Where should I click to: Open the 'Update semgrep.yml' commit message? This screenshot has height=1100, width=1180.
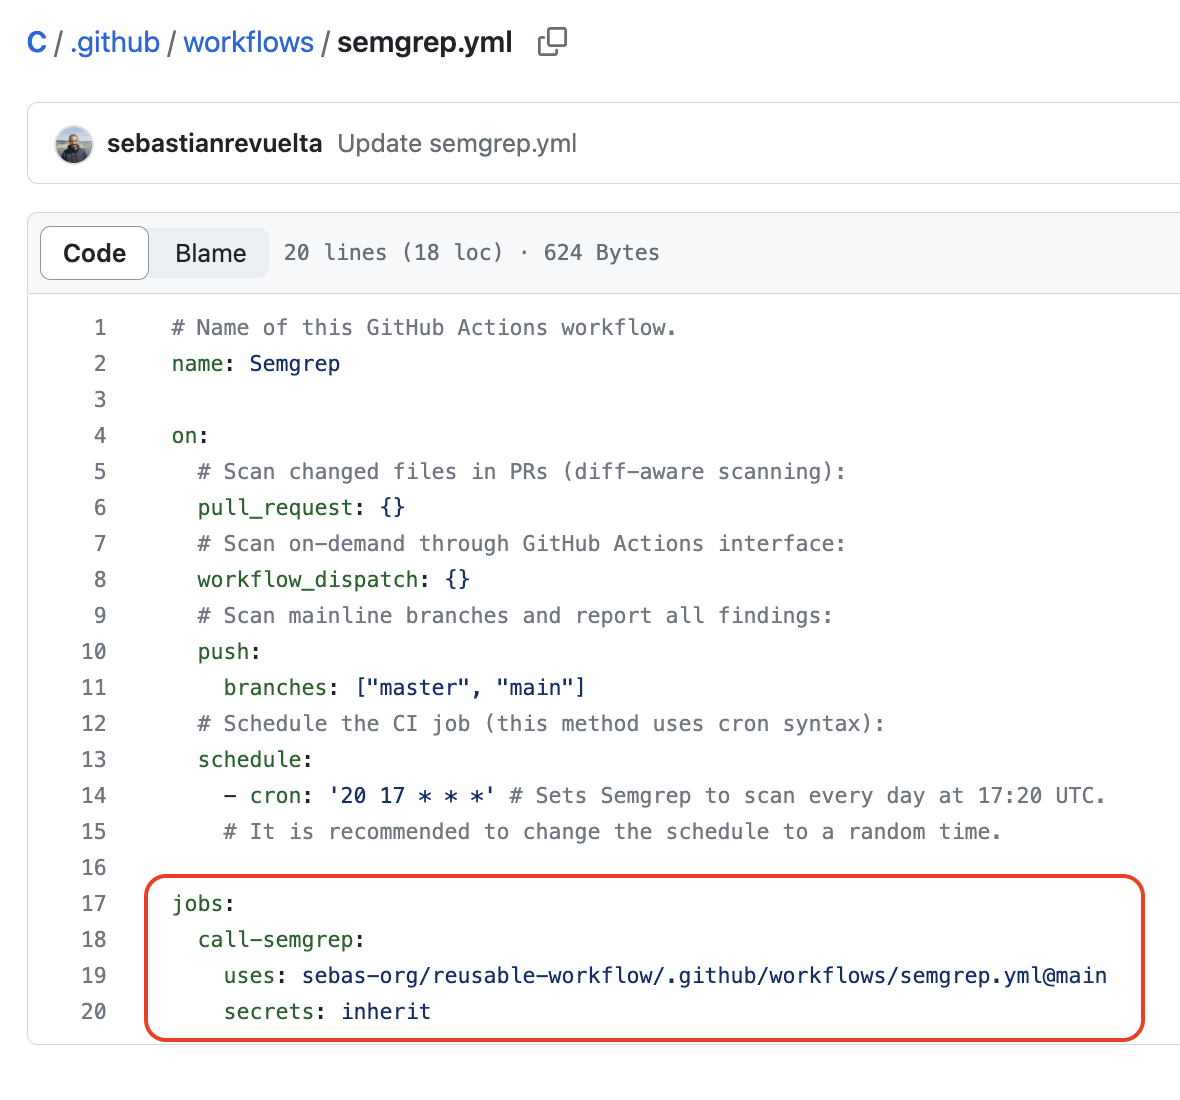pyautogui.click(x=457, y=144)
